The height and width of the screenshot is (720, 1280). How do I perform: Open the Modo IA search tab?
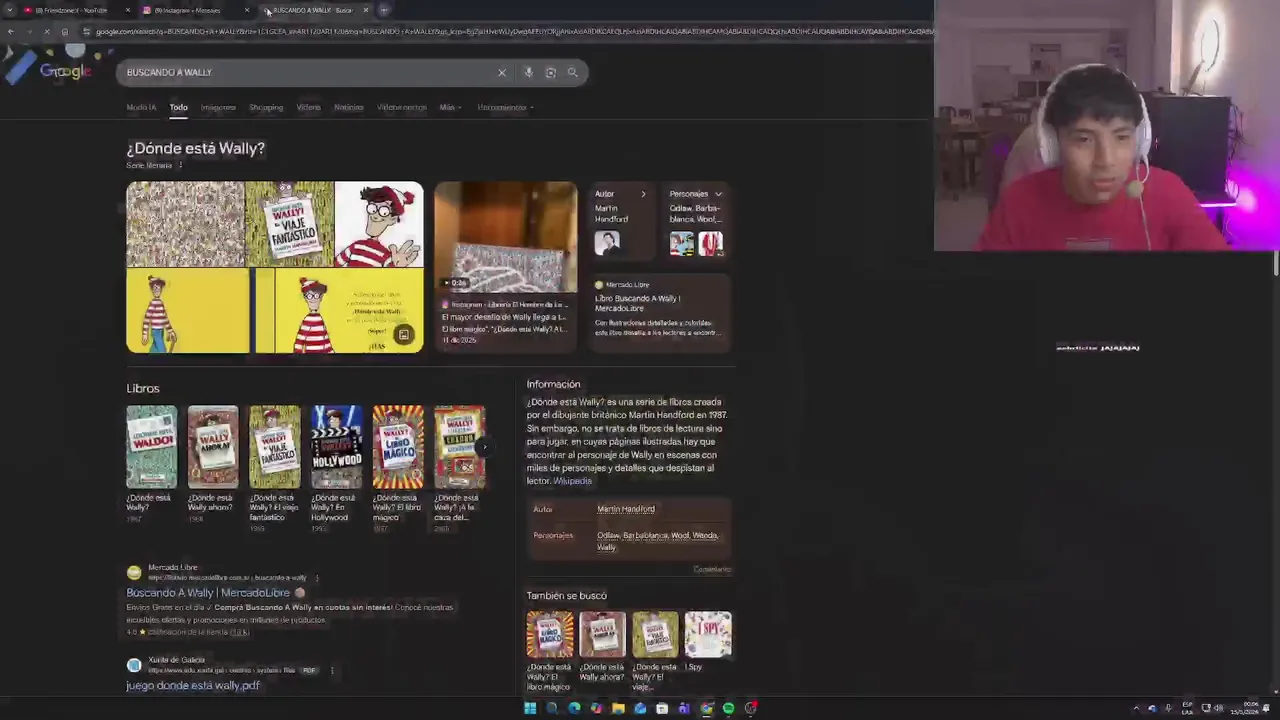coord(141,107)
